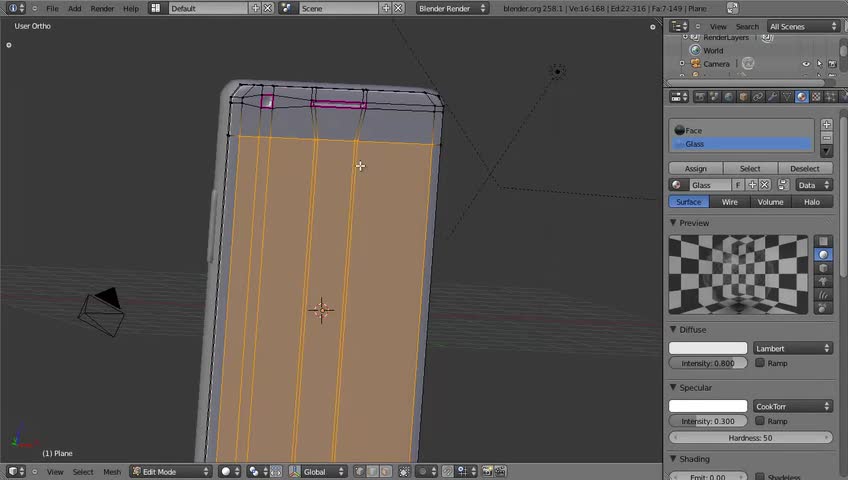848x480 pixels.
Task: Toggle limit selection to visible
Action: tap(404, 471)
